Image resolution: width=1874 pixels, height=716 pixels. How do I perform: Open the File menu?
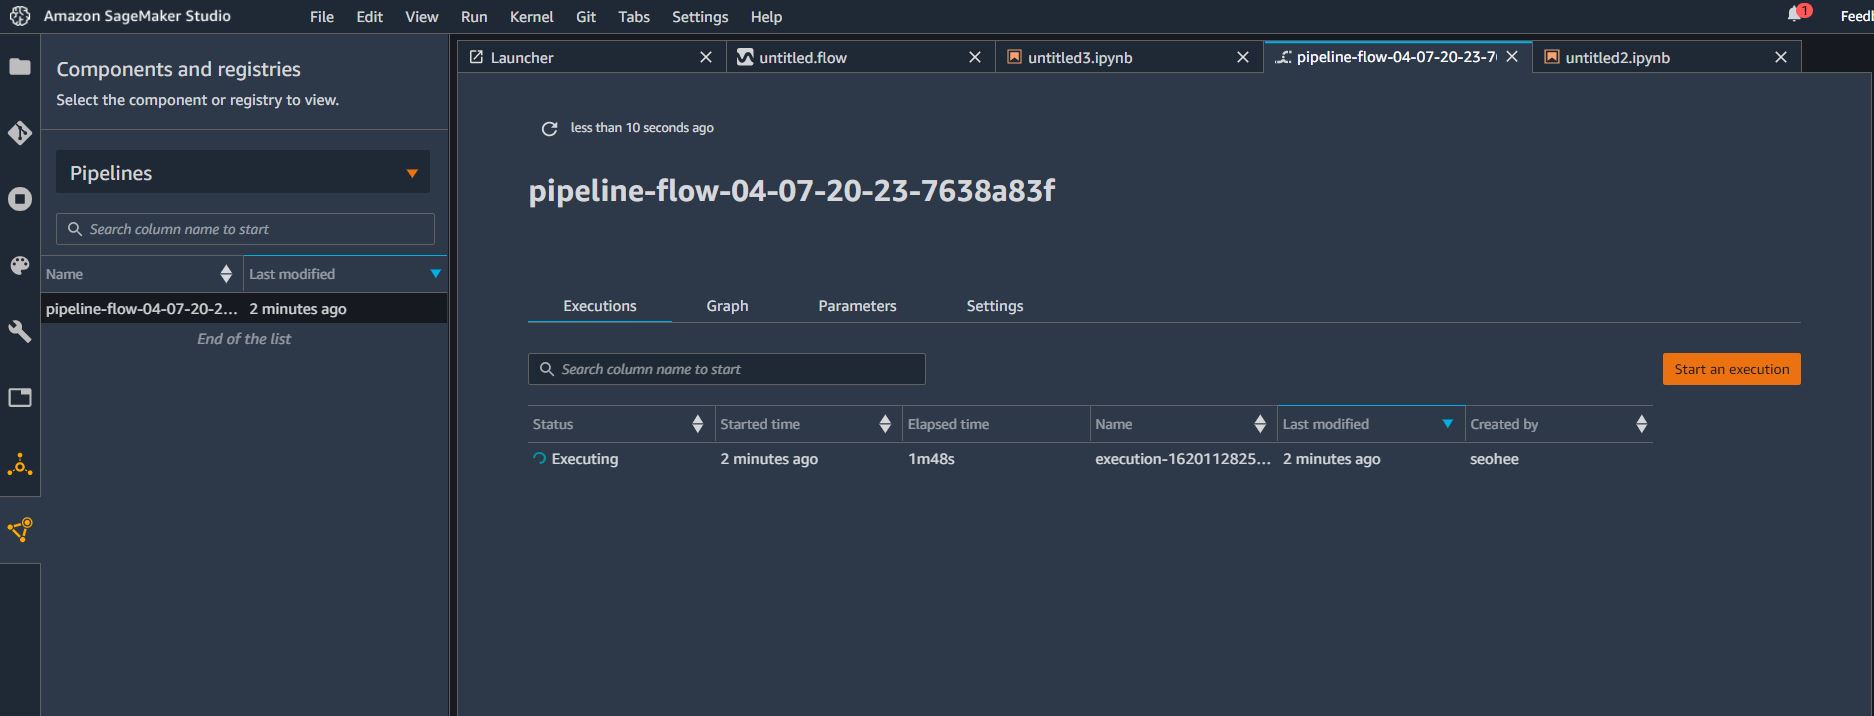point(322,17)
